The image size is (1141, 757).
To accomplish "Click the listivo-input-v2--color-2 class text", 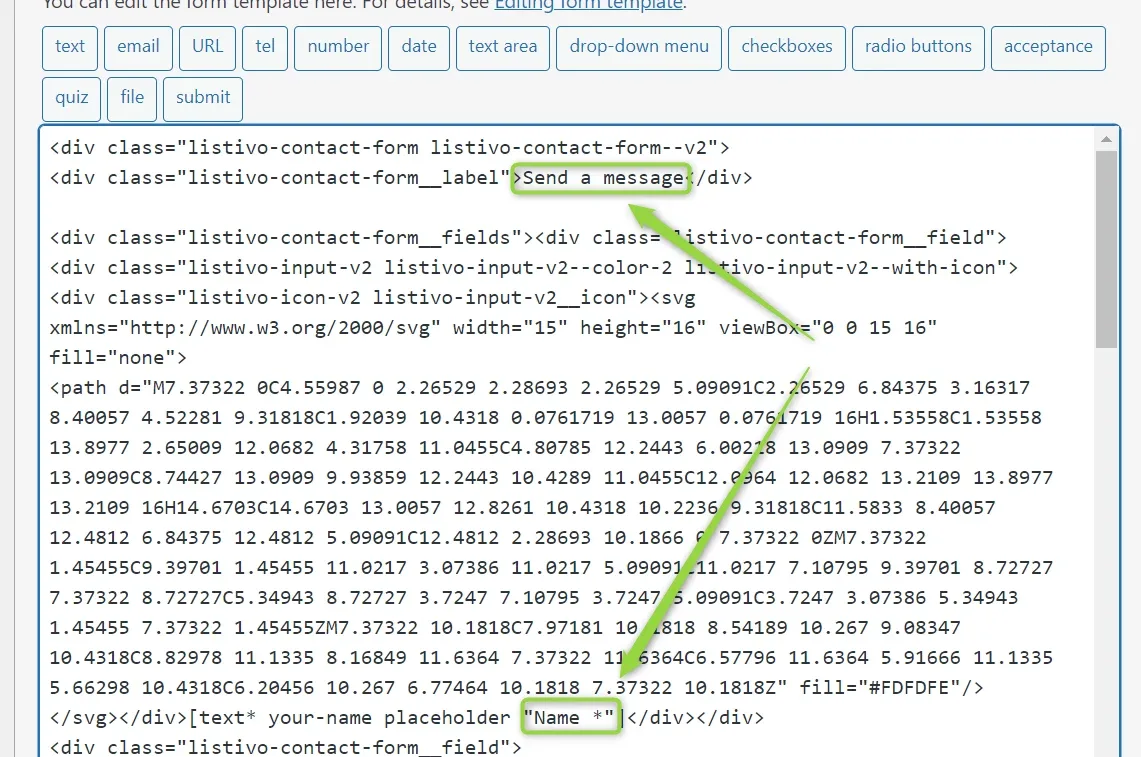I will pos(528,268).
